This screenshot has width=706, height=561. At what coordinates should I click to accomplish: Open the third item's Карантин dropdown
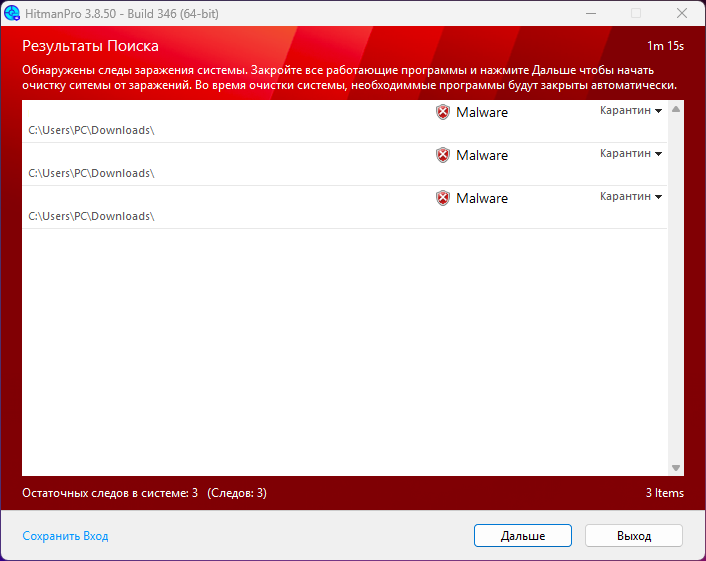tap(630, 196)
